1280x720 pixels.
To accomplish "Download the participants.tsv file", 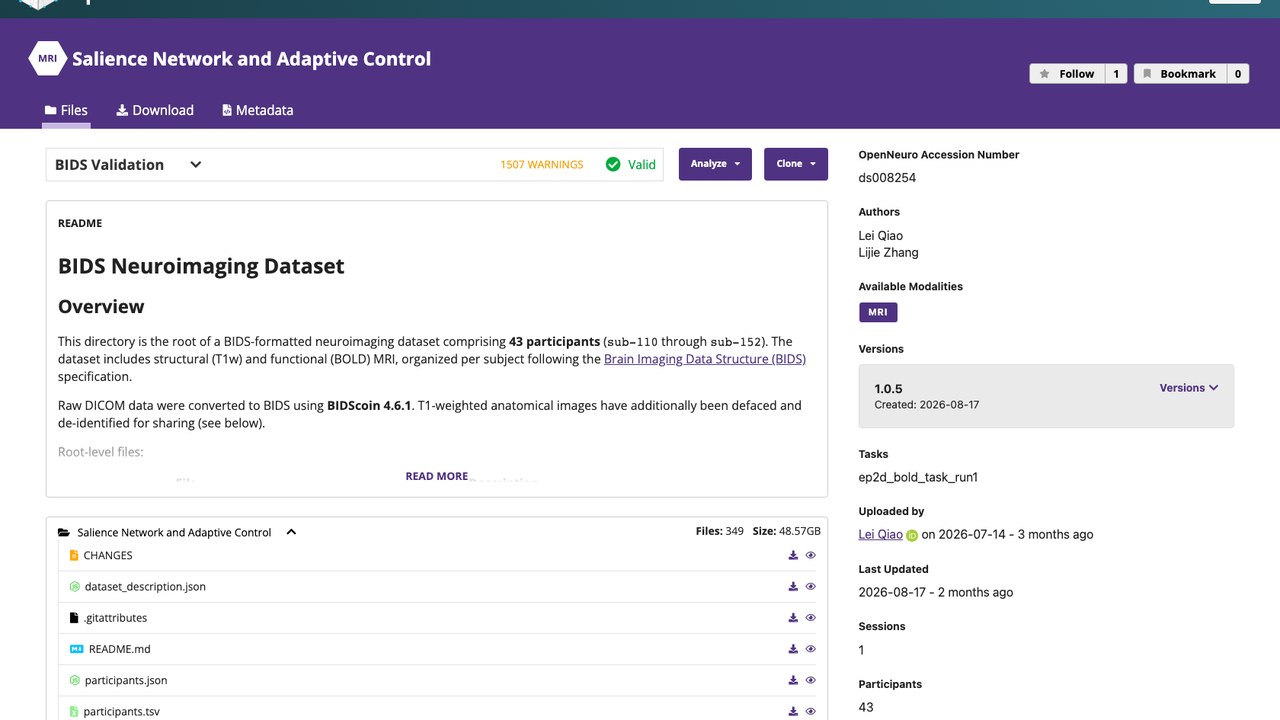I will [793, 711].
